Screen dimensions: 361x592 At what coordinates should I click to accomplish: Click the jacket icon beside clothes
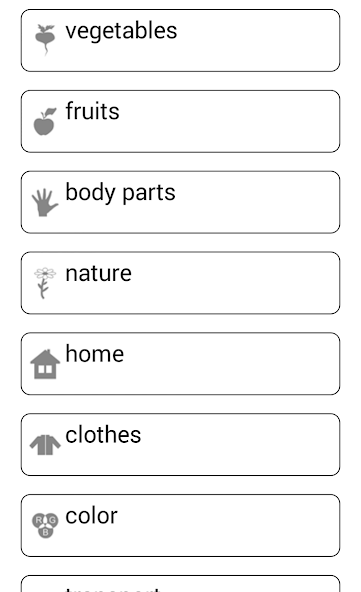[45, 445]
